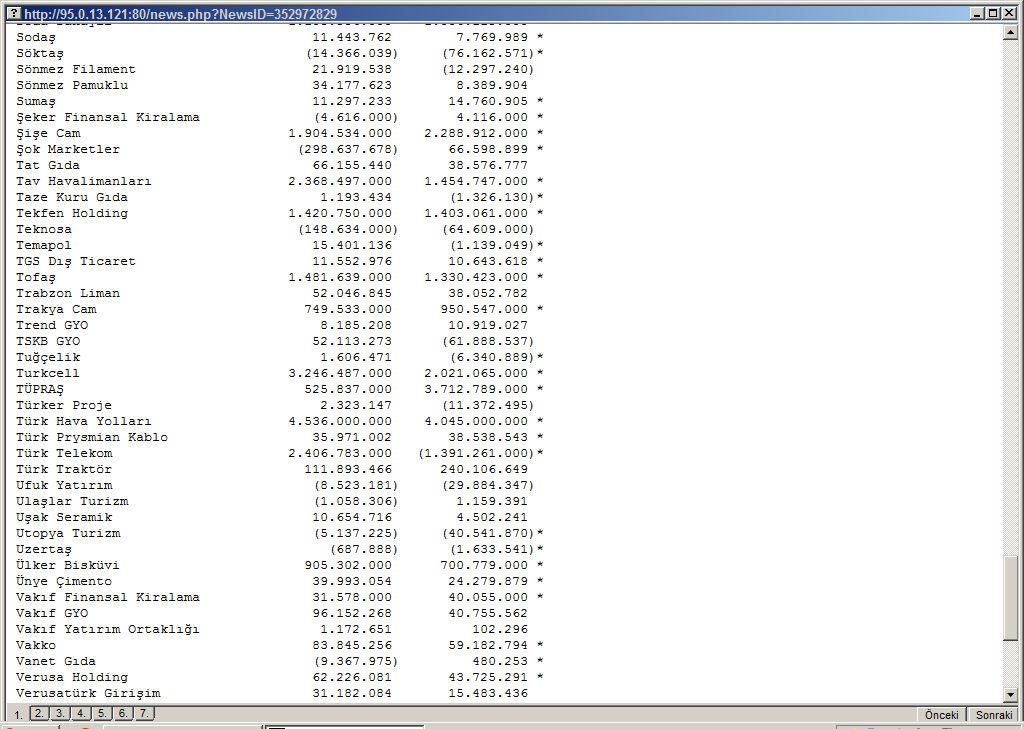Click the URL text in title bar
1024x729 pixels.
pyautogui.click(x=180, y=14)
